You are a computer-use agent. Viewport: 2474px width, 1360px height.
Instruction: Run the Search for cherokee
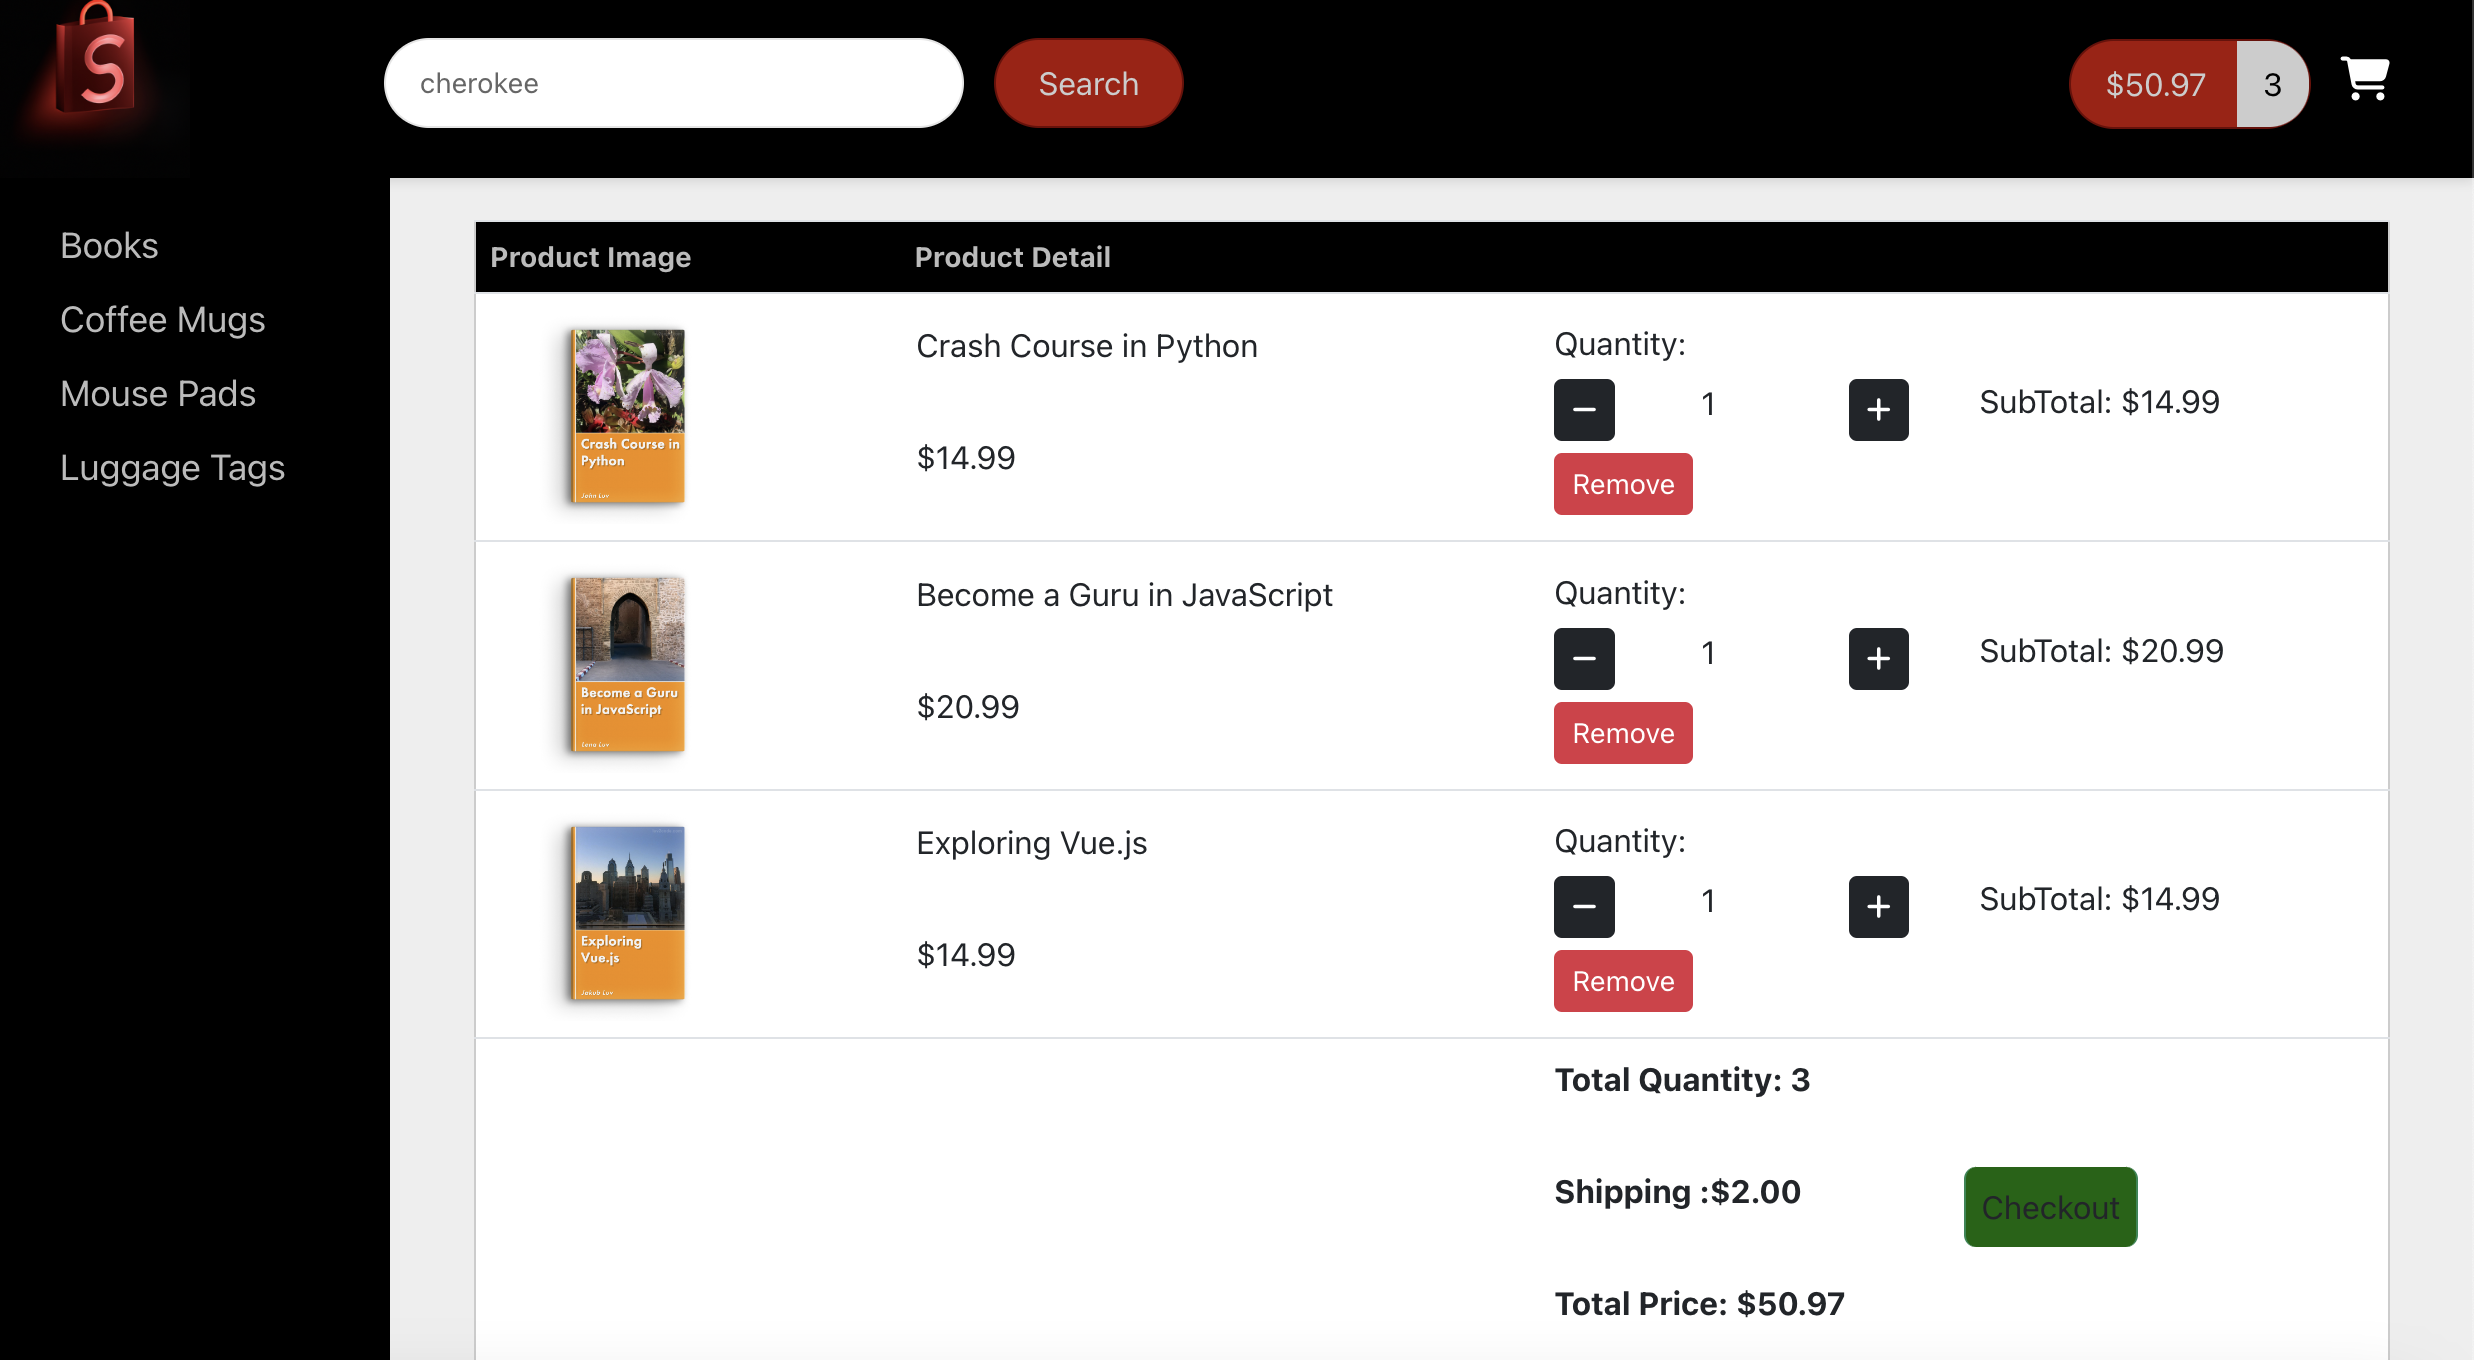coord(1088,83)
